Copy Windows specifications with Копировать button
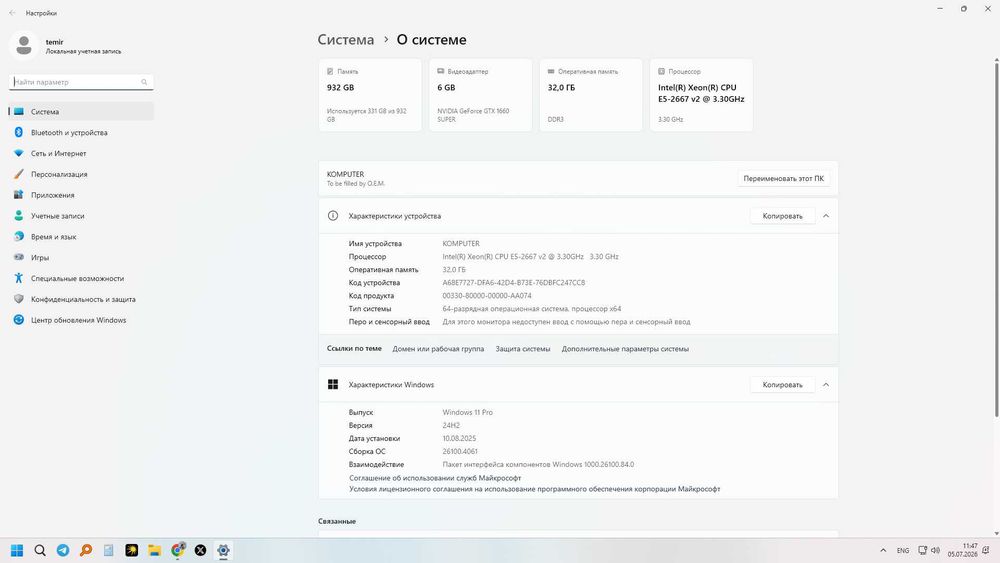This screenshot has width=1000, height=563. (782, 385)
